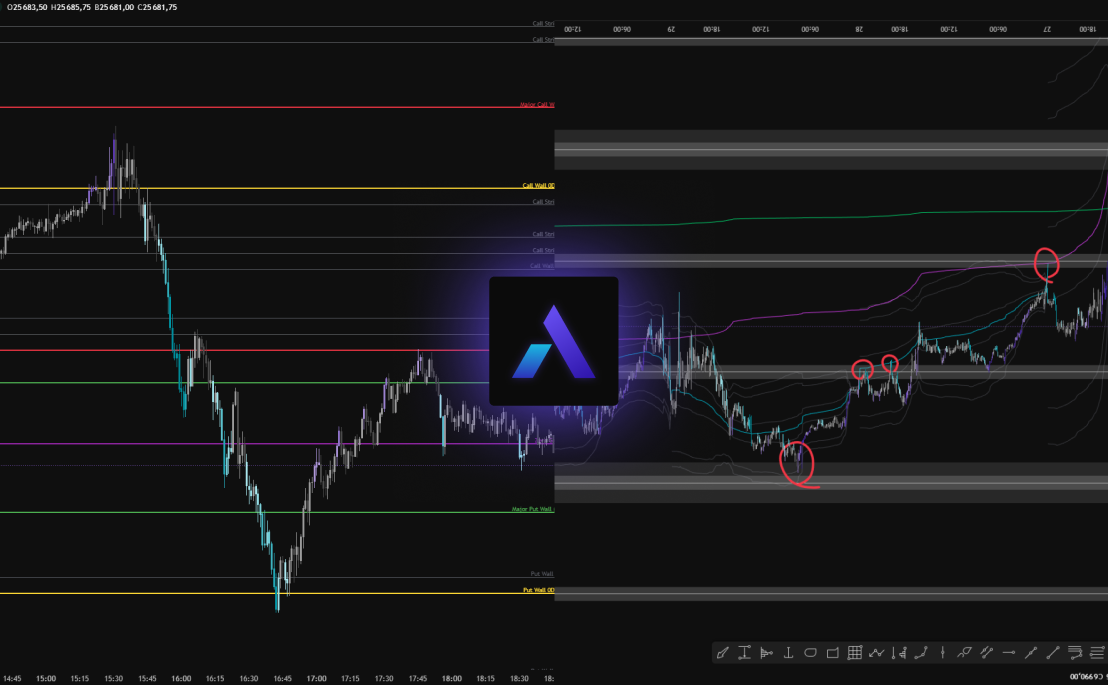Click the 16:30 time axis label
Viewport: 1108px width, 685px height.
click(x=249, y=678)
